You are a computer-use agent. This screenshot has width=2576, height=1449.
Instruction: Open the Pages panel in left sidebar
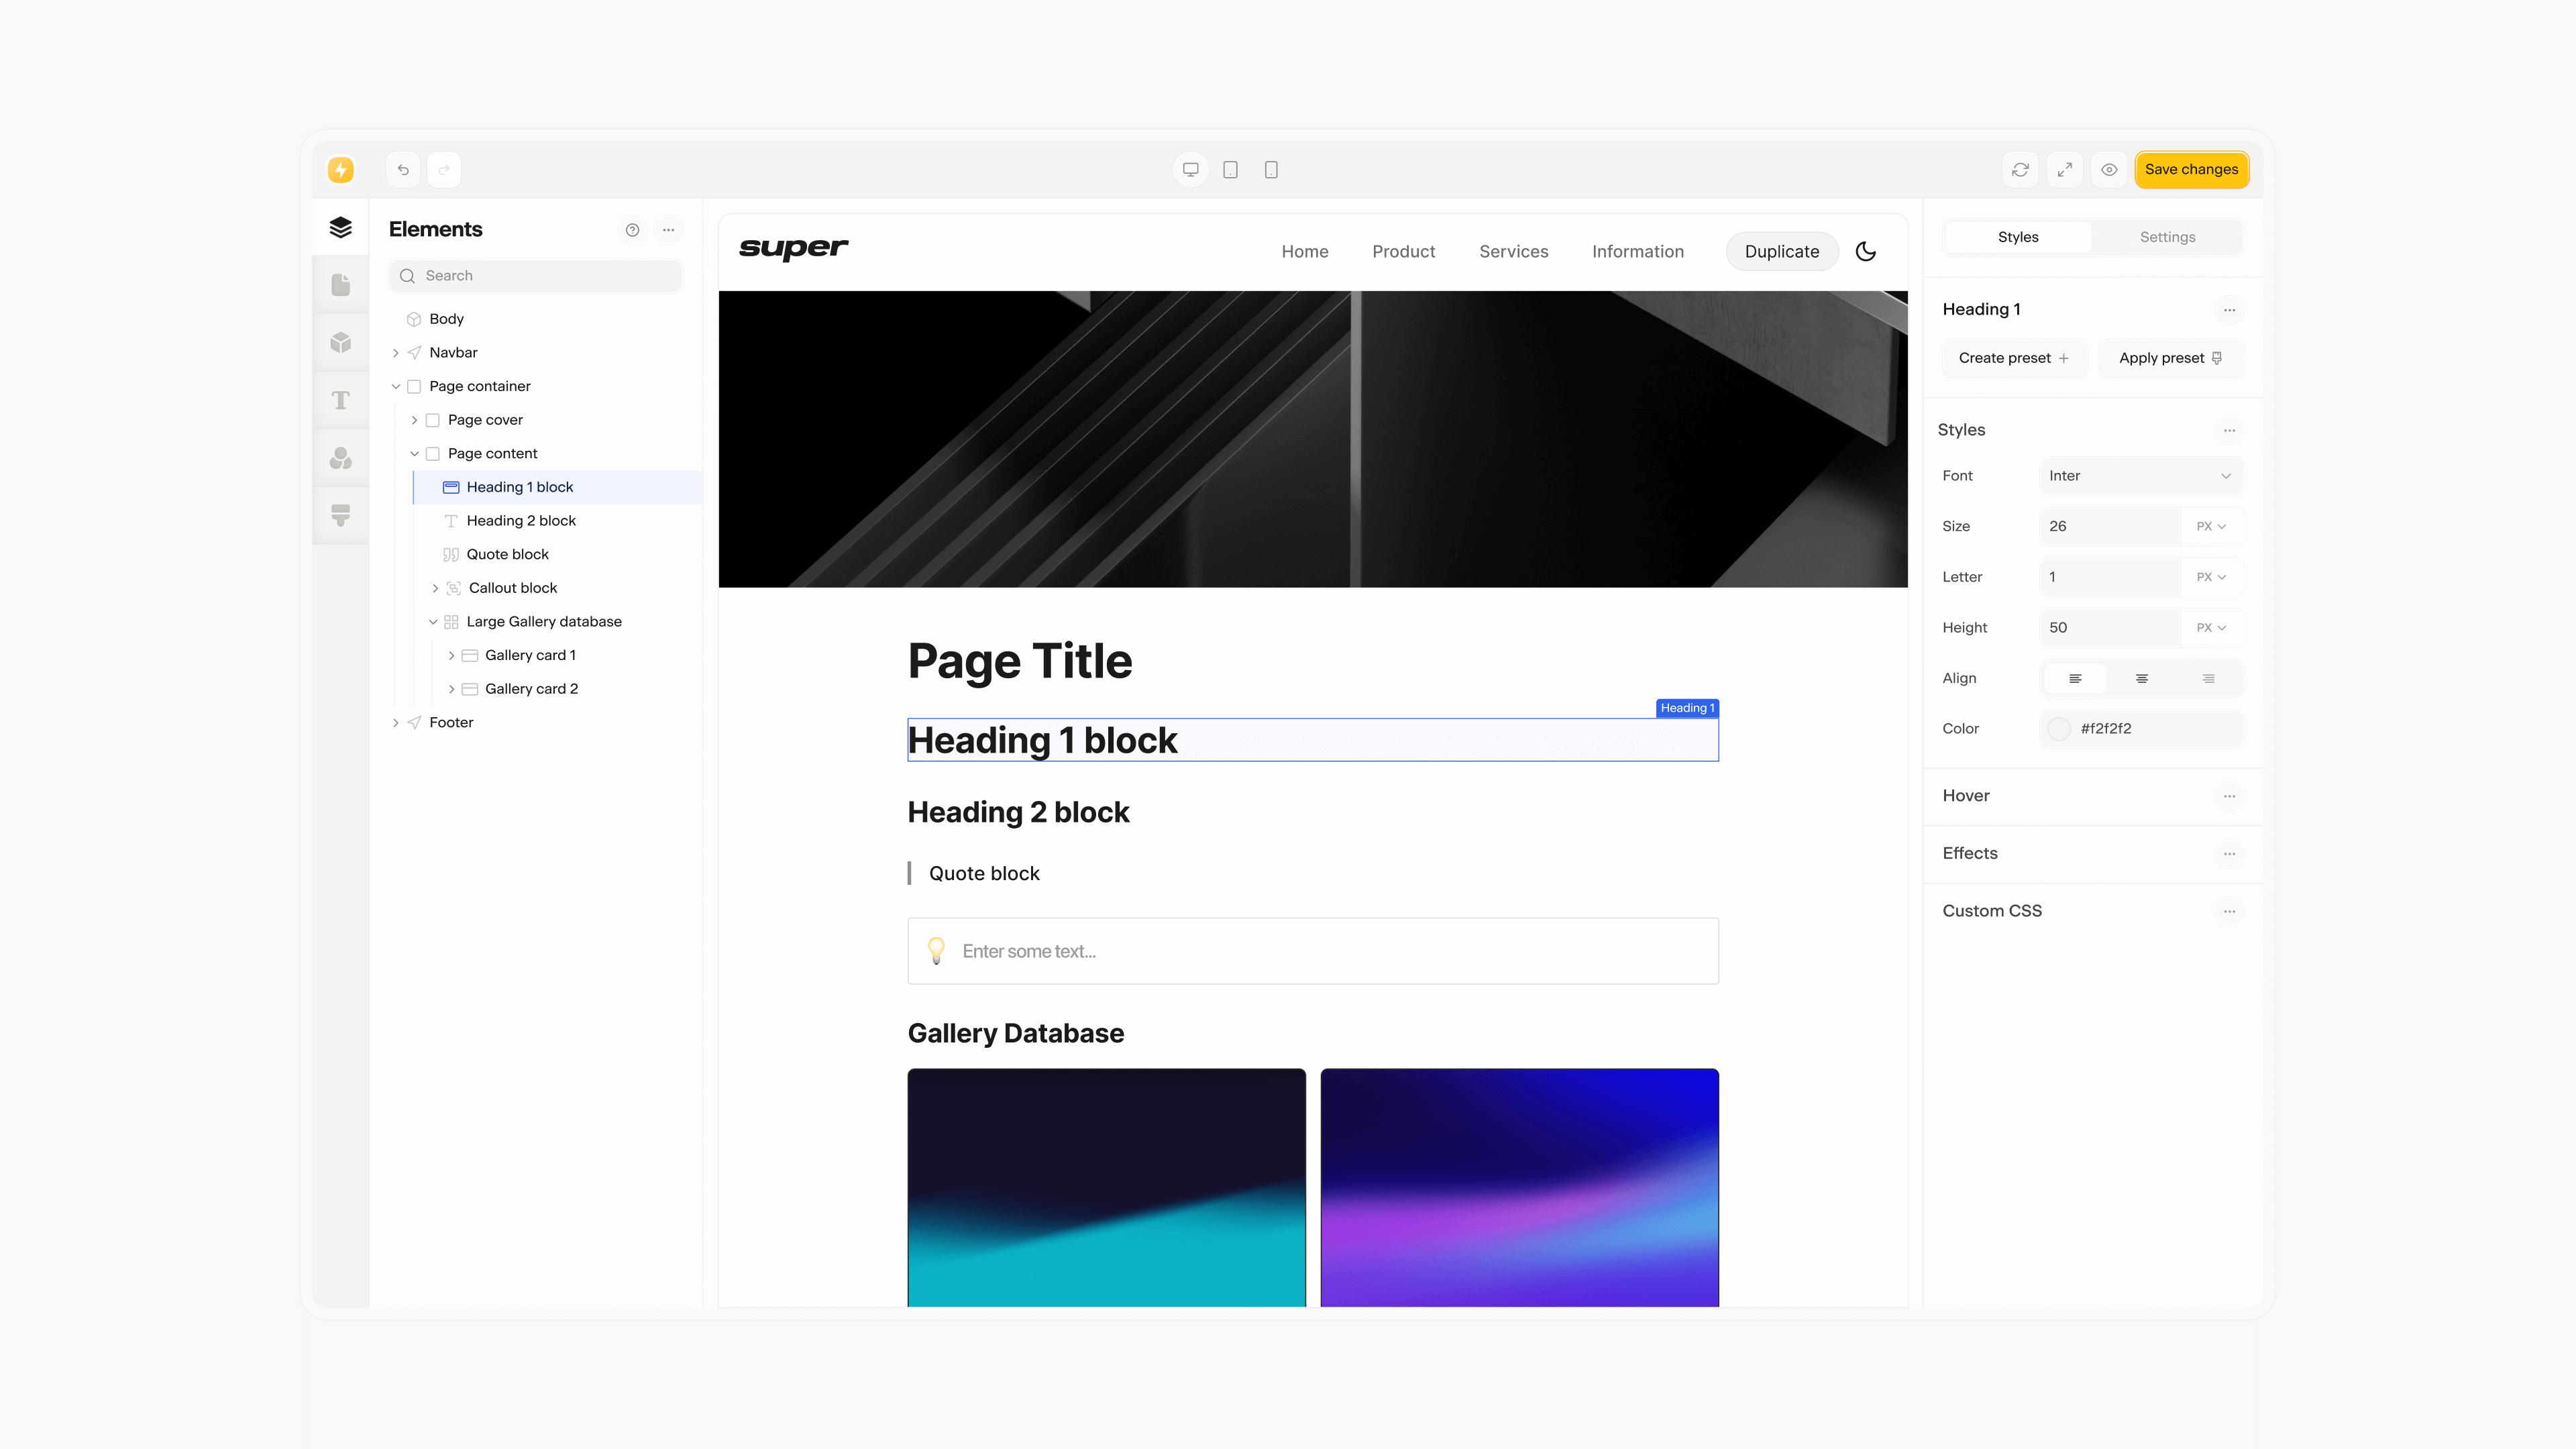(x=340, y=285)
